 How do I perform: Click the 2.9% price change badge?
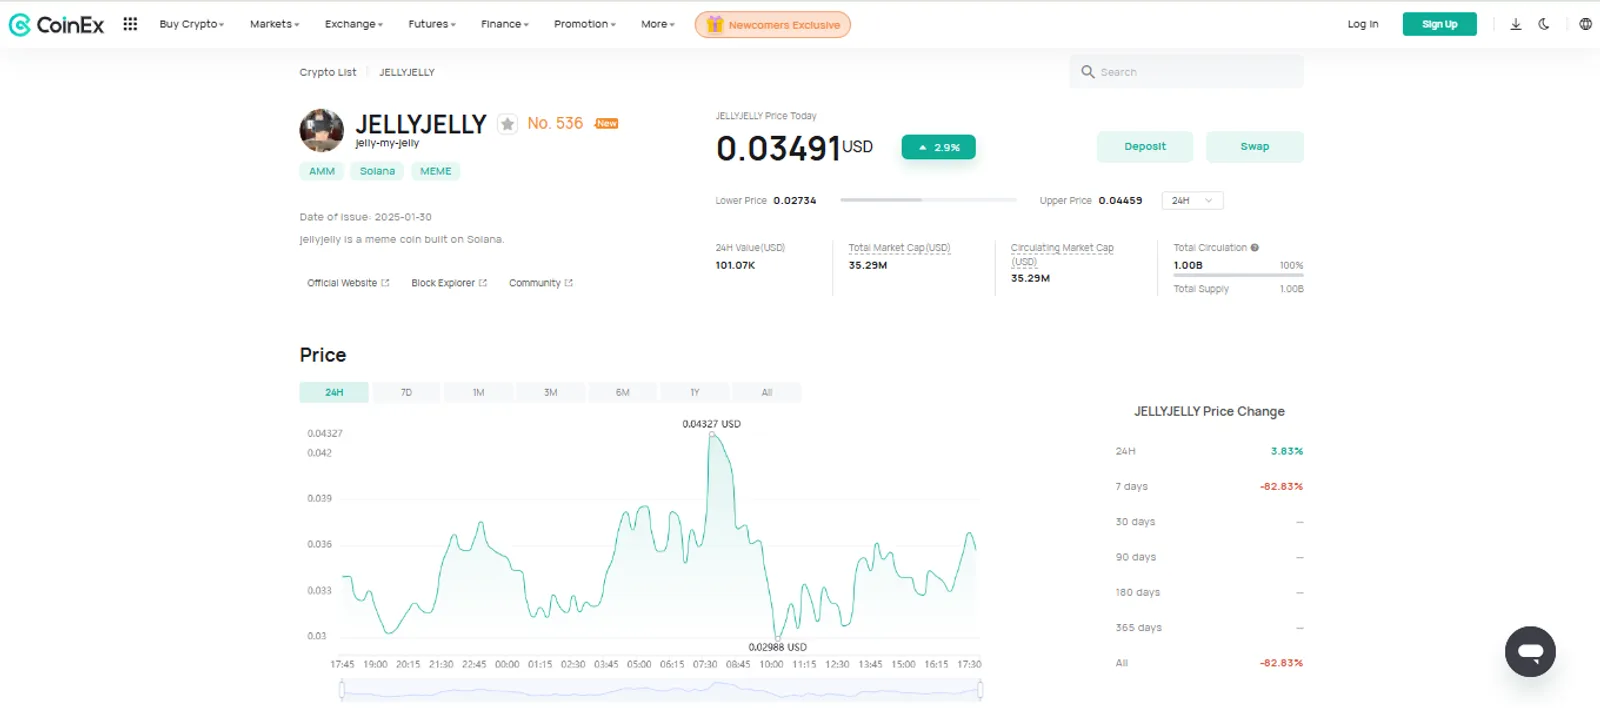[938, 147]
